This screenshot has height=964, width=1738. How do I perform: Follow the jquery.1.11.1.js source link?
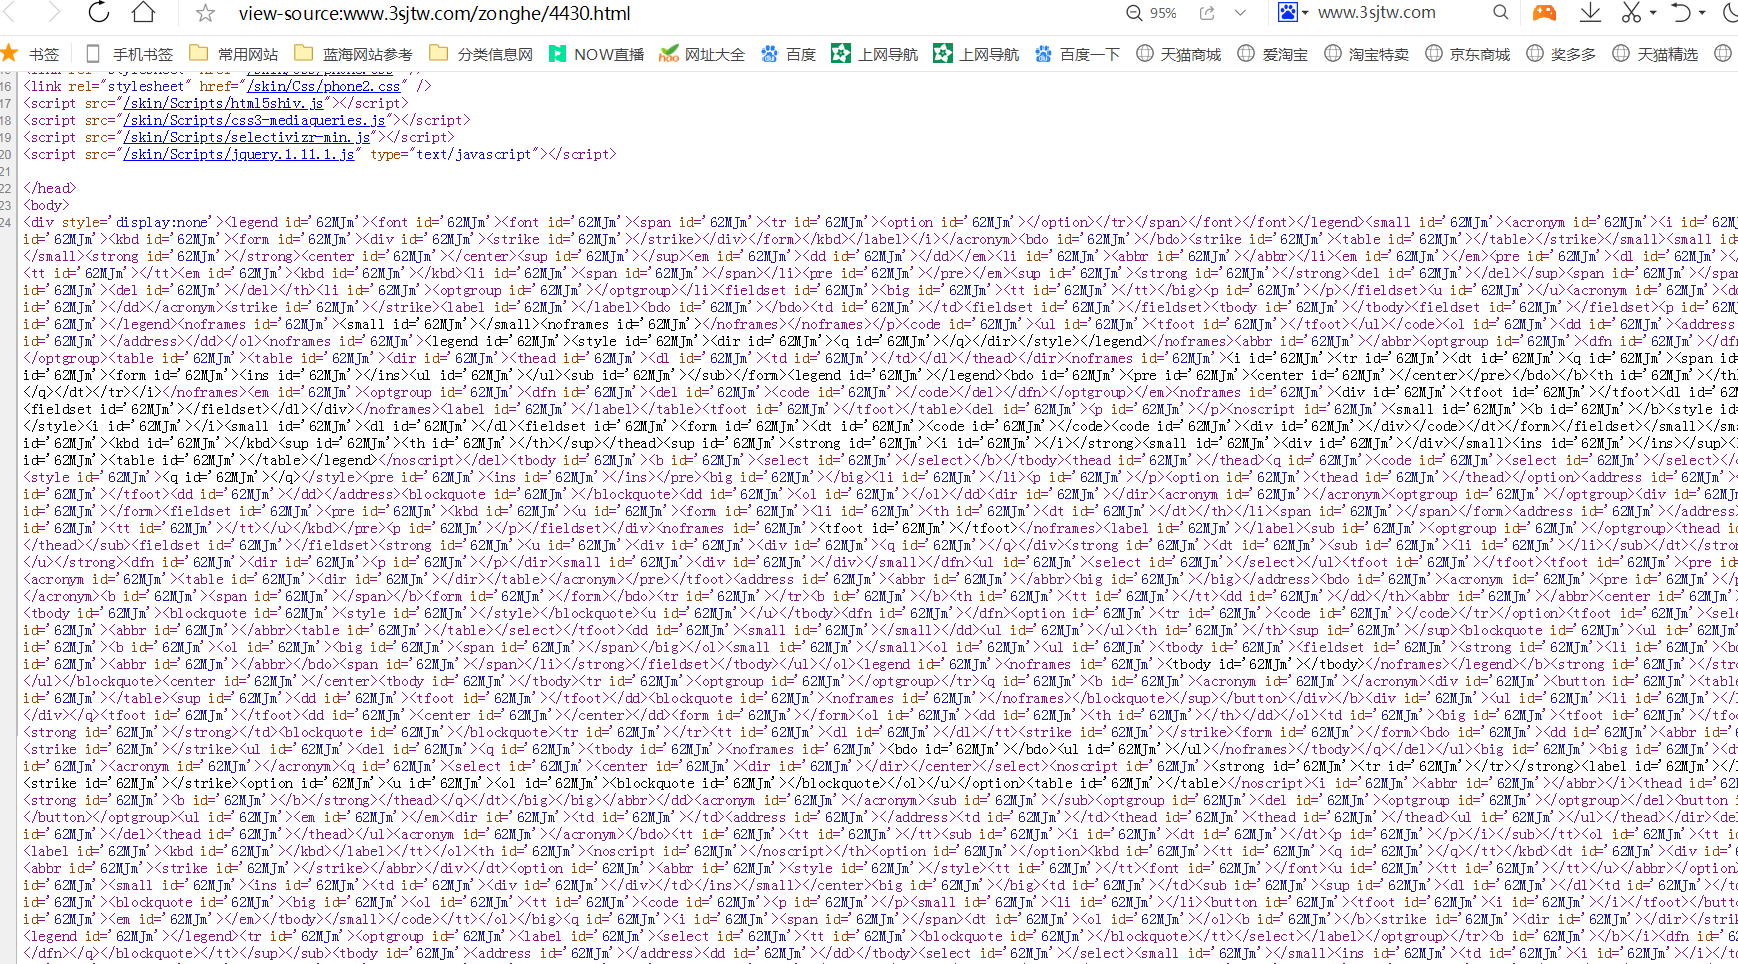[239, 154]
